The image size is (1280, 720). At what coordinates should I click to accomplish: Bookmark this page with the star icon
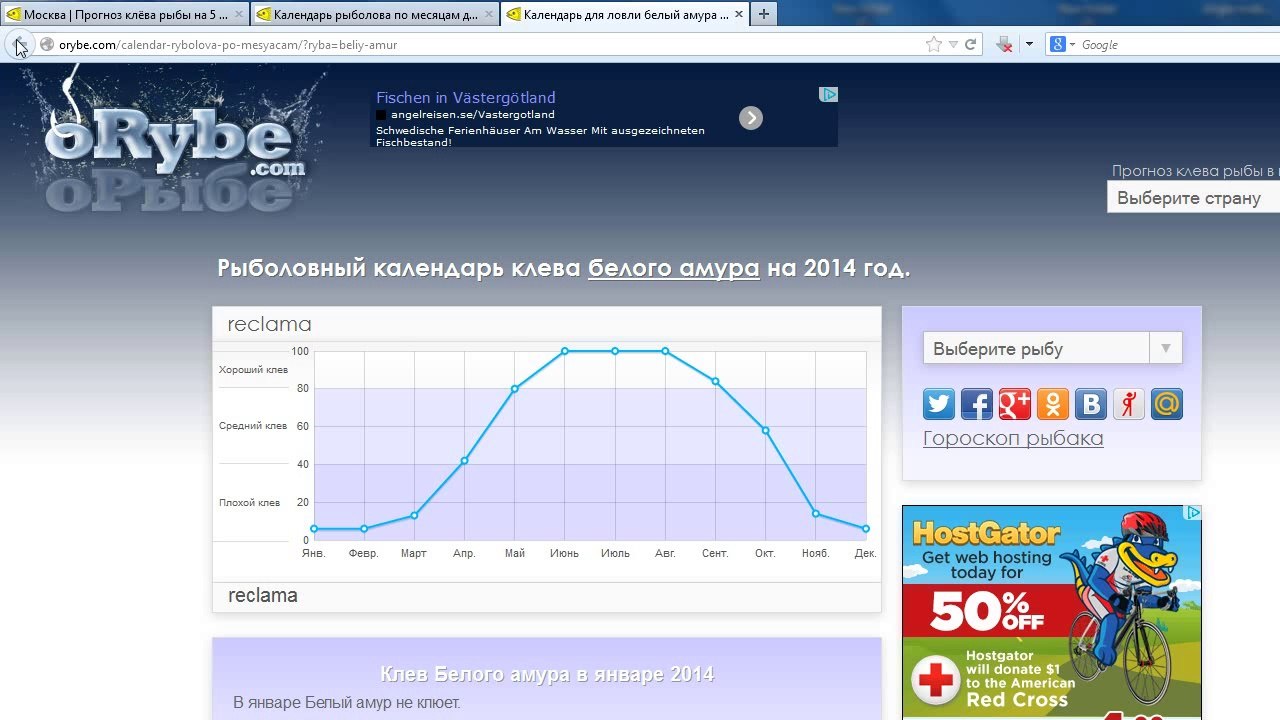934,45
